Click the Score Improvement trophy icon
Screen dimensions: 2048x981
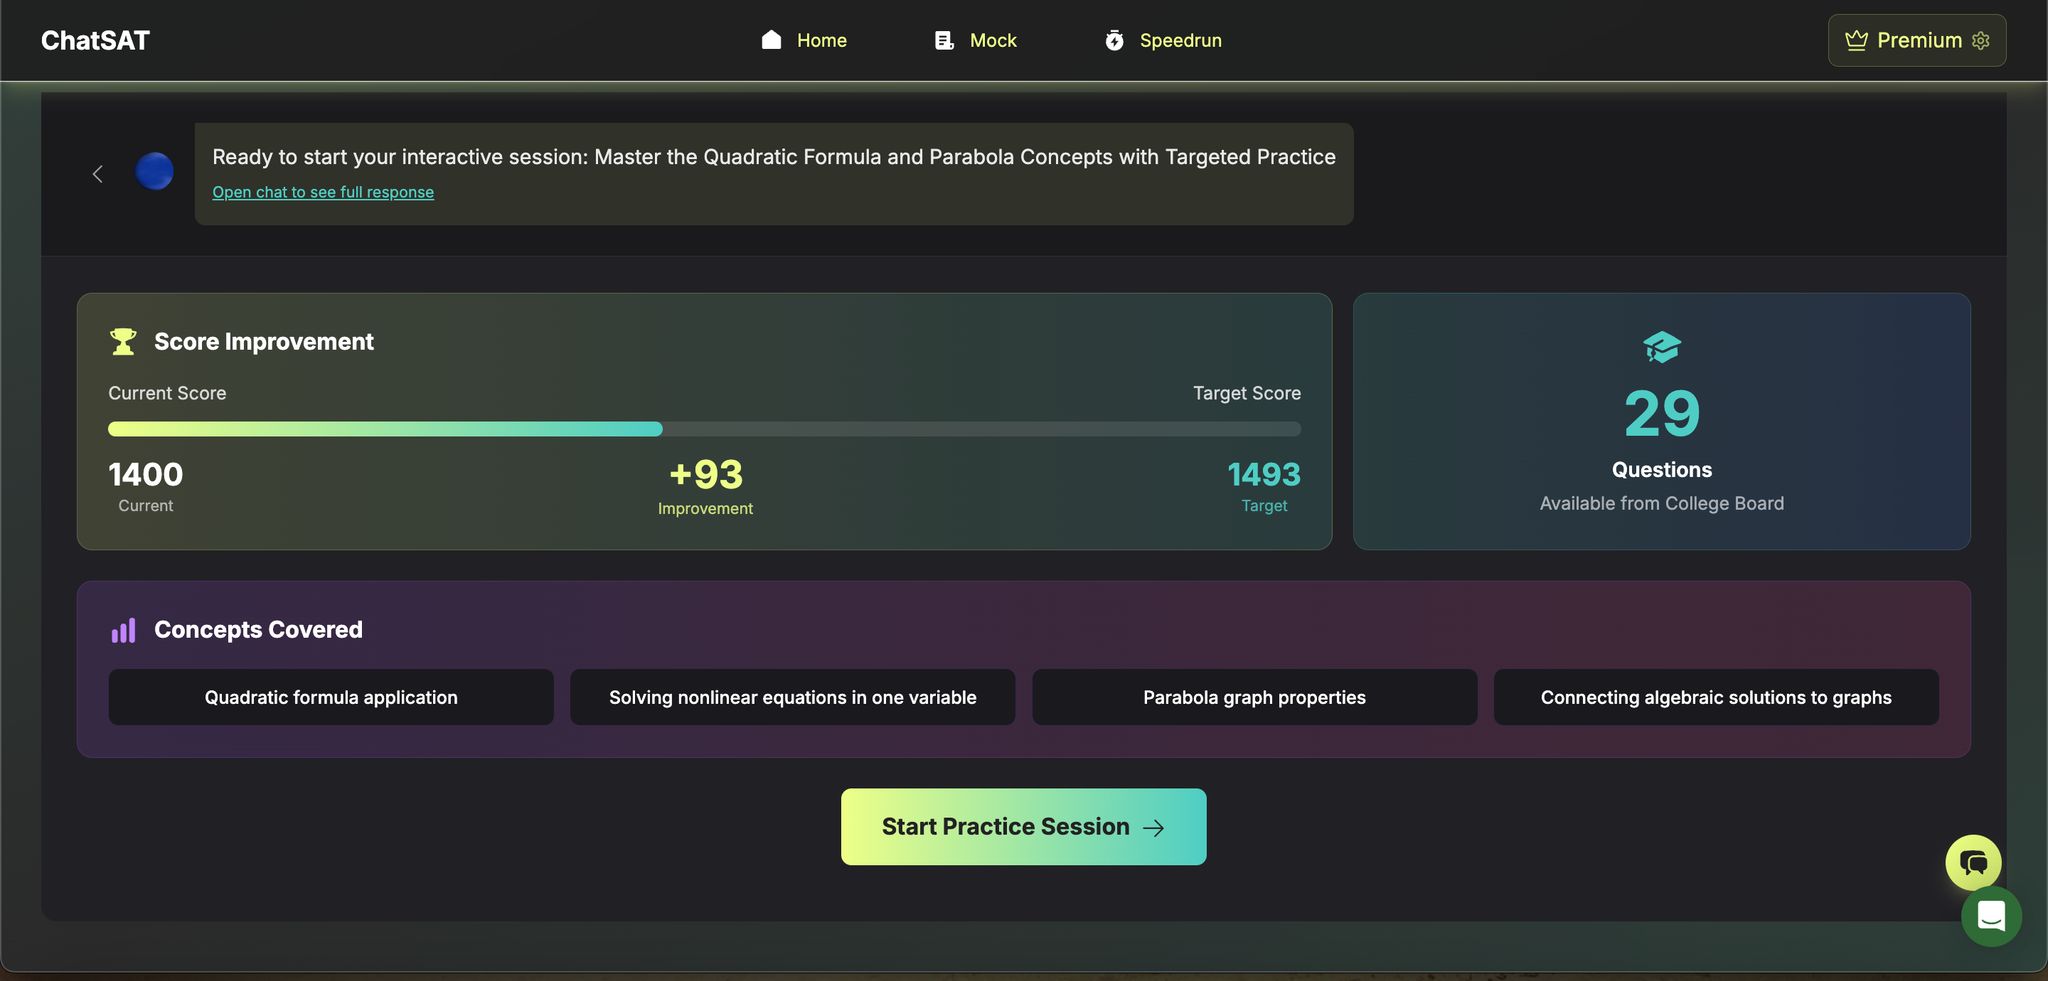tap(123, 342)
